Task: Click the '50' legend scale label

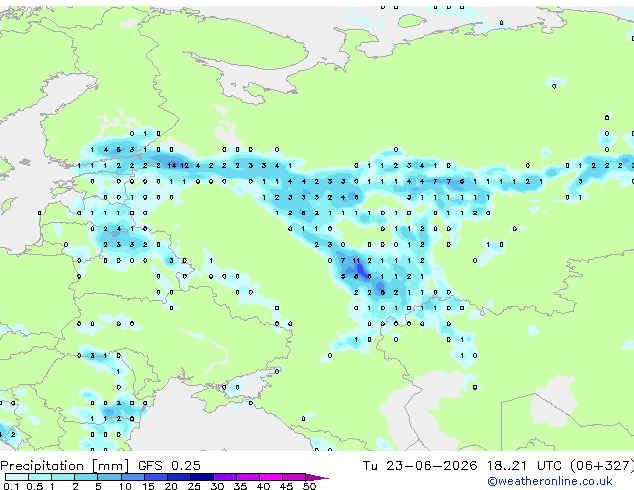Action: click(x=309, y=486)
